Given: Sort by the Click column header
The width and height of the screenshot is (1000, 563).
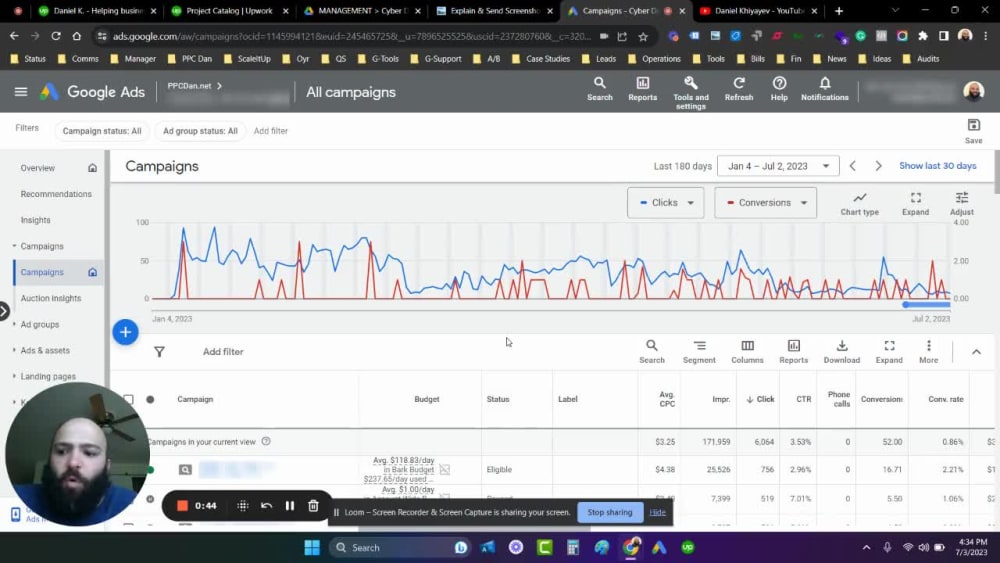Looking at the screenshot, I should [x=760, y=399].
